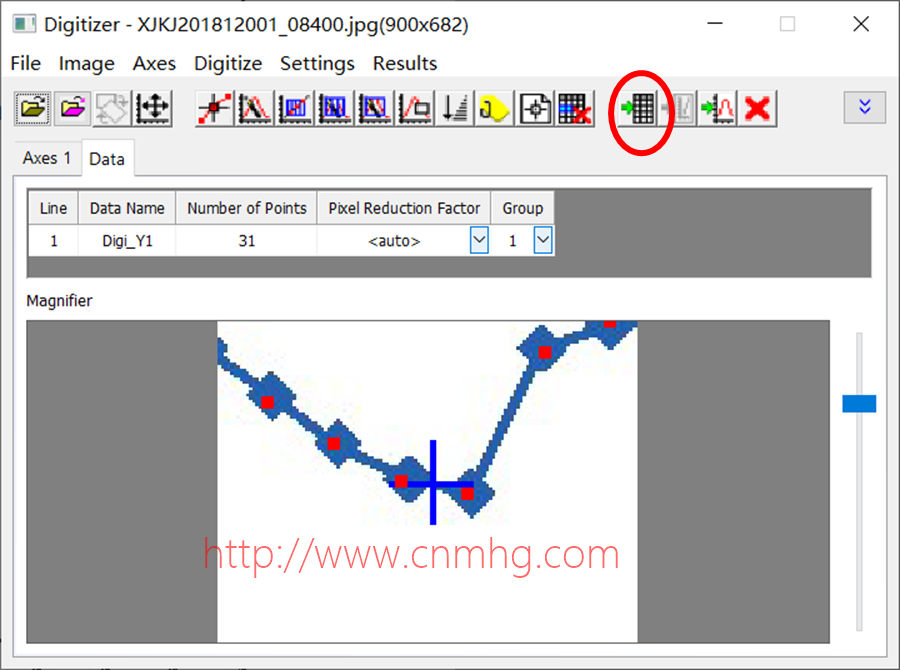Open the Results menu
This screenshot has width=900, height=670.
(x=404, y=63)
